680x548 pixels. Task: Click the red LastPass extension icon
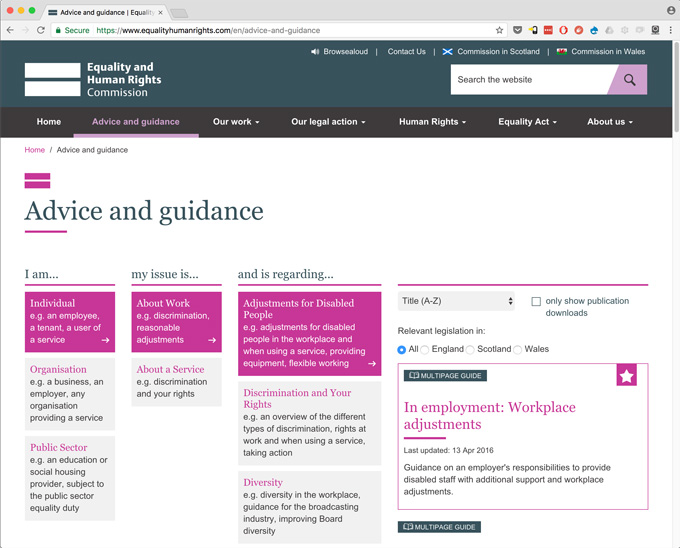[x=548, y=30]
